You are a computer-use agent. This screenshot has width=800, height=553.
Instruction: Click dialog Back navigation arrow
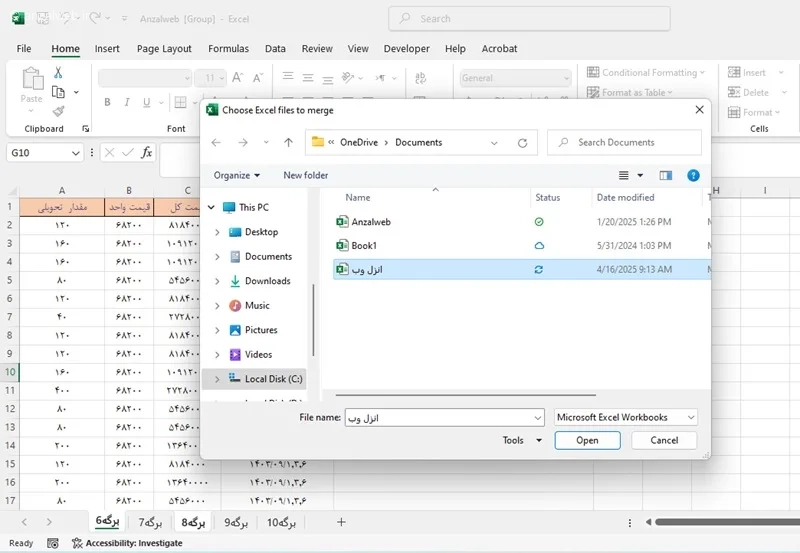click(x=216, y=143)
